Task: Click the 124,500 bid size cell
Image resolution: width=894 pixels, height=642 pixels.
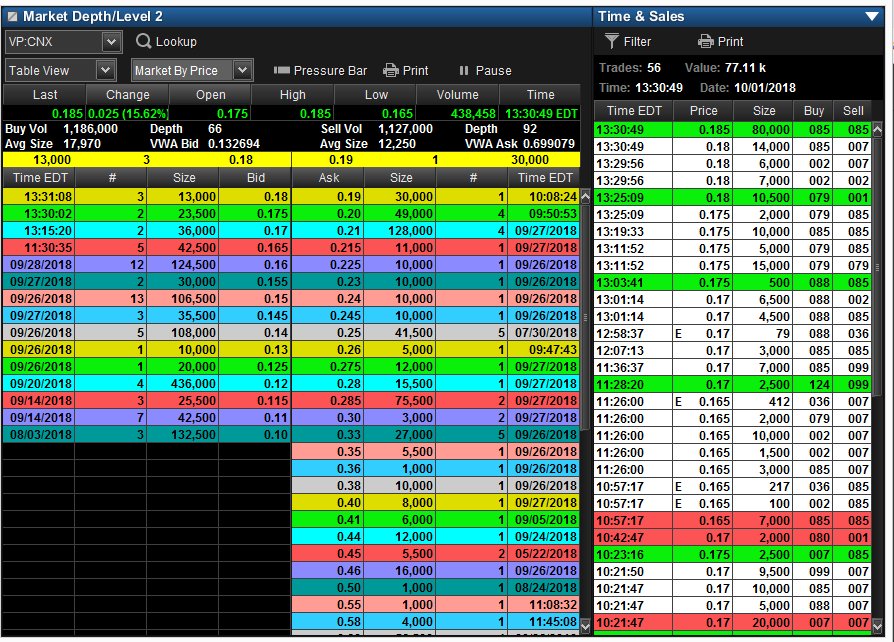Action: pyautogui.click(x=182, y=265)
